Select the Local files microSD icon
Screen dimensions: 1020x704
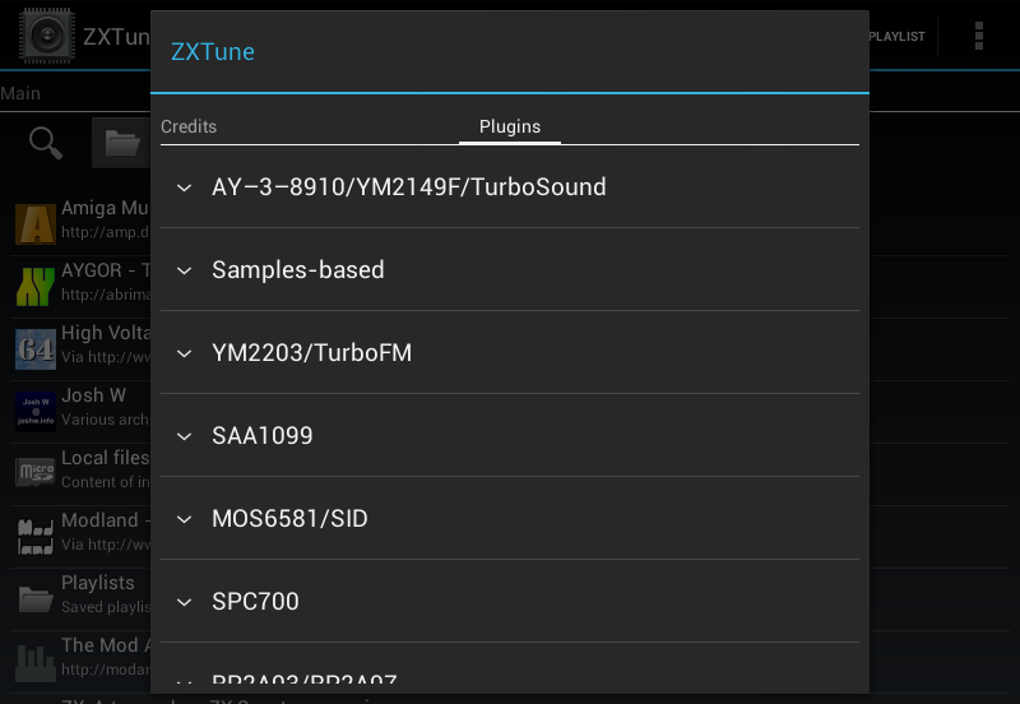[35, 472]
